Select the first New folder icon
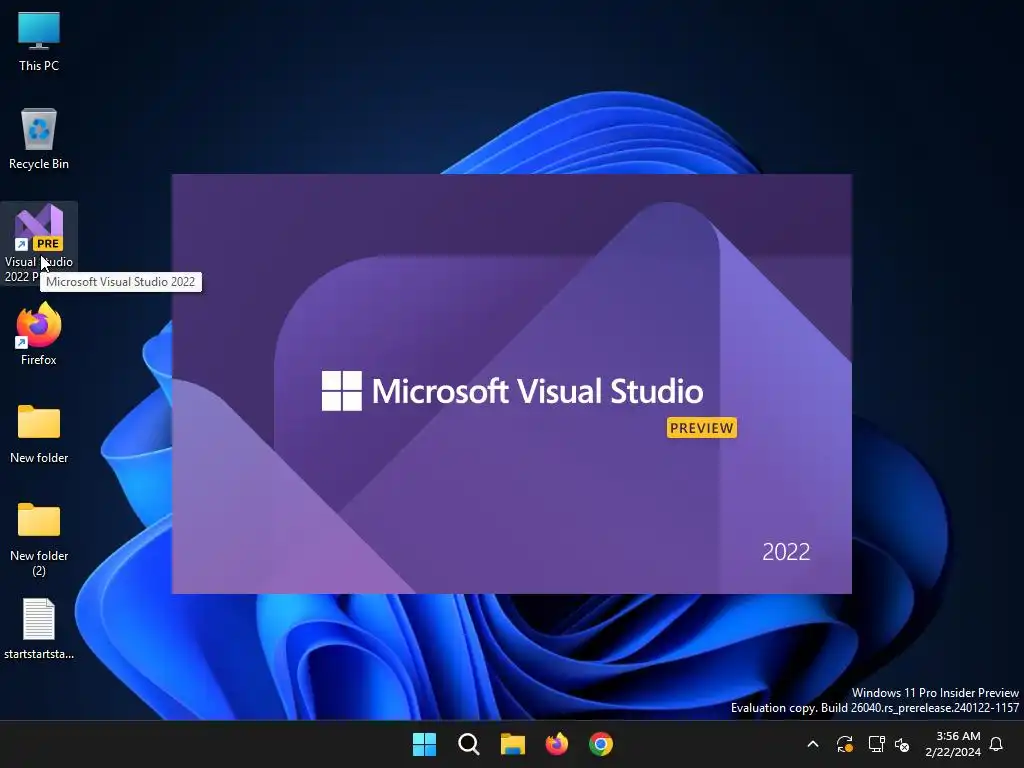The width and height of the screenshot is (1024, 768). (39, 432)
